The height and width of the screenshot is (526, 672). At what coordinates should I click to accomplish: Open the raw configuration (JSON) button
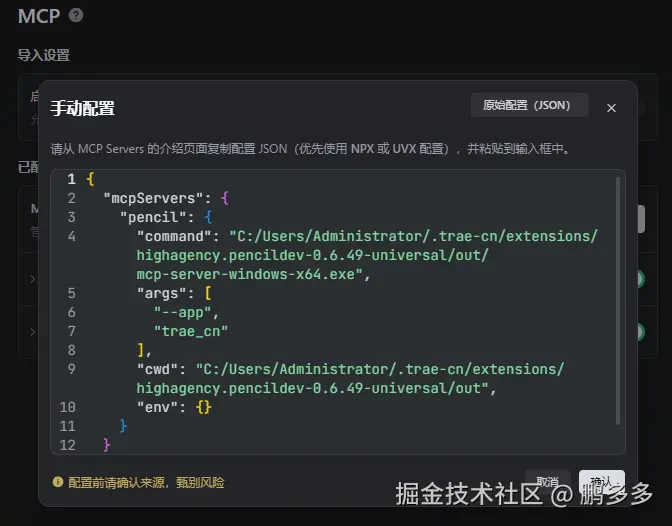[529, 105]
